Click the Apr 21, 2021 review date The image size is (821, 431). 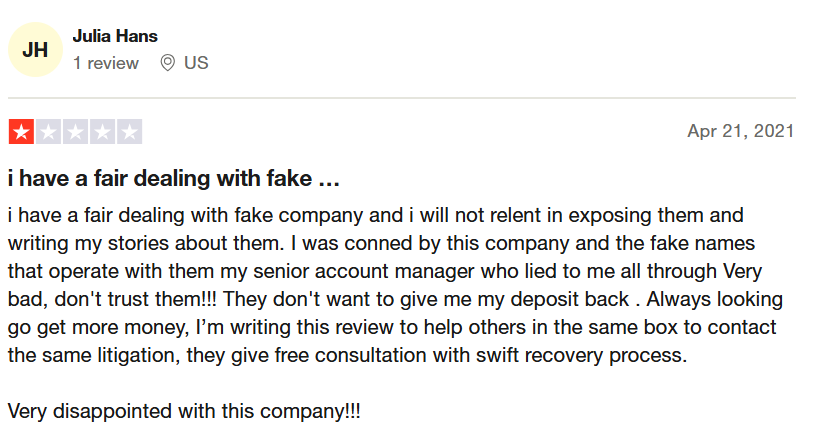pyautogui.click(x=740, y=131)
